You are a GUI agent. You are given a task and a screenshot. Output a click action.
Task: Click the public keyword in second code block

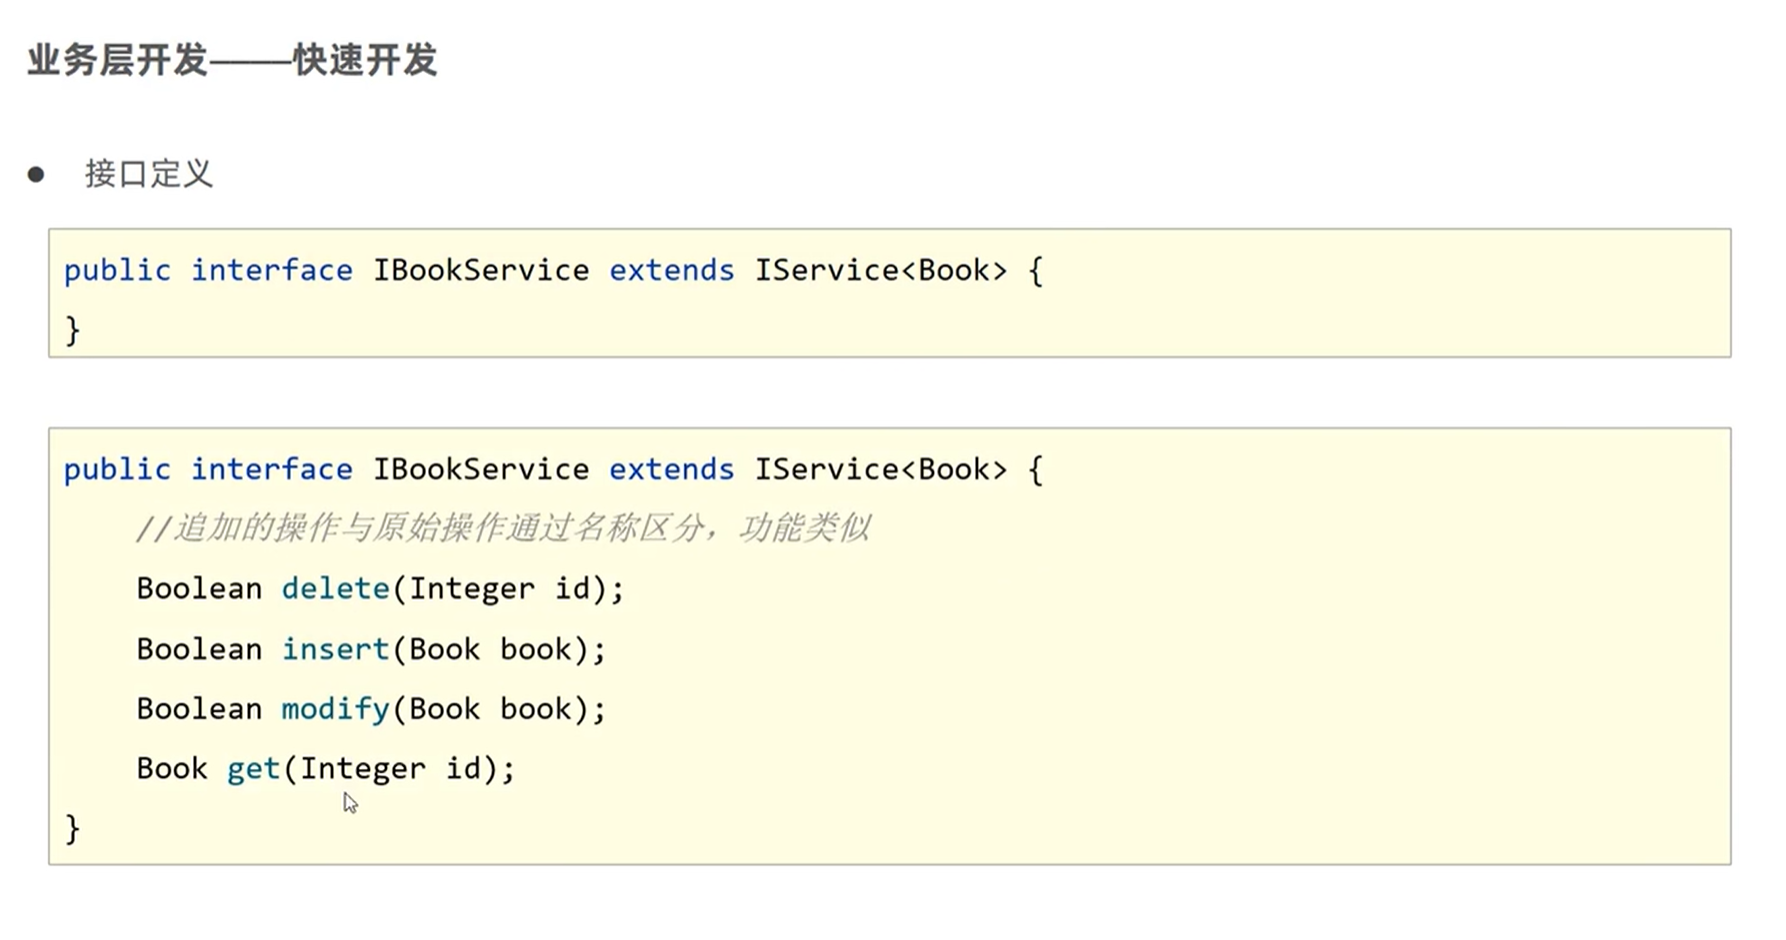pyautogui.click(x=117, y=469)
